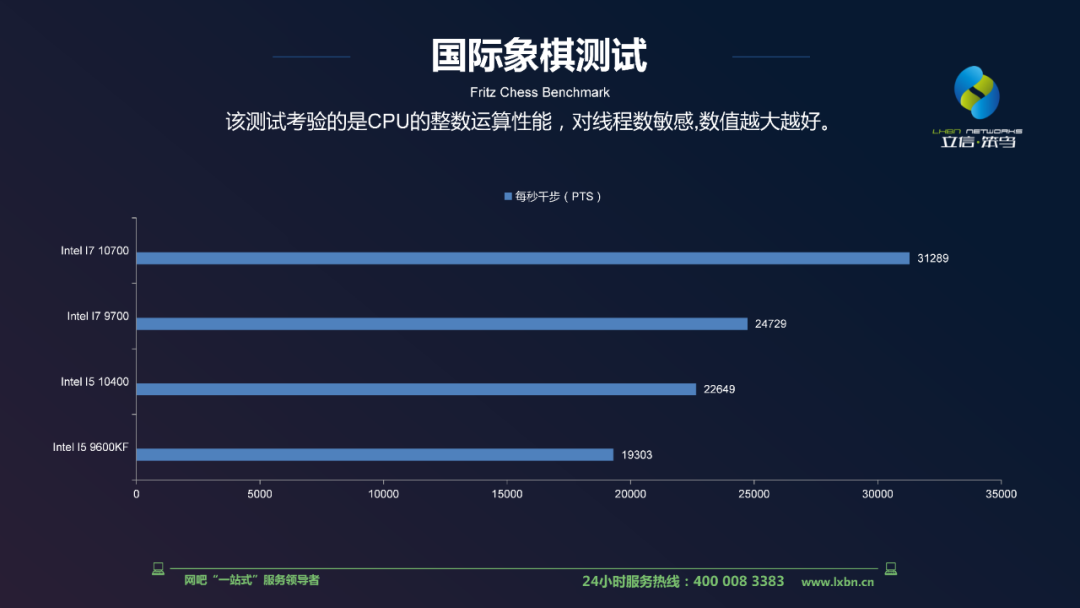Screen dimensions: 1080x608
Task: Click the Intel I7 10700 axis label
Action: pos(94,251)
